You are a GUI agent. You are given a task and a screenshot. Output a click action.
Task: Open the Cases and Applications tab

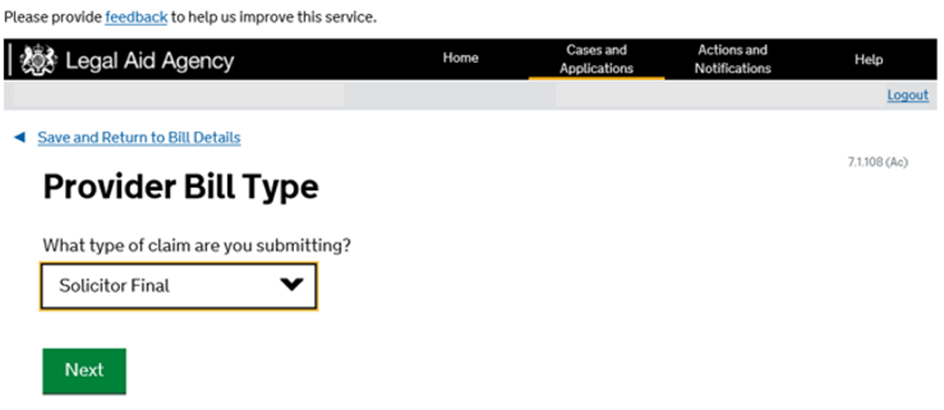tap(596, 59)
